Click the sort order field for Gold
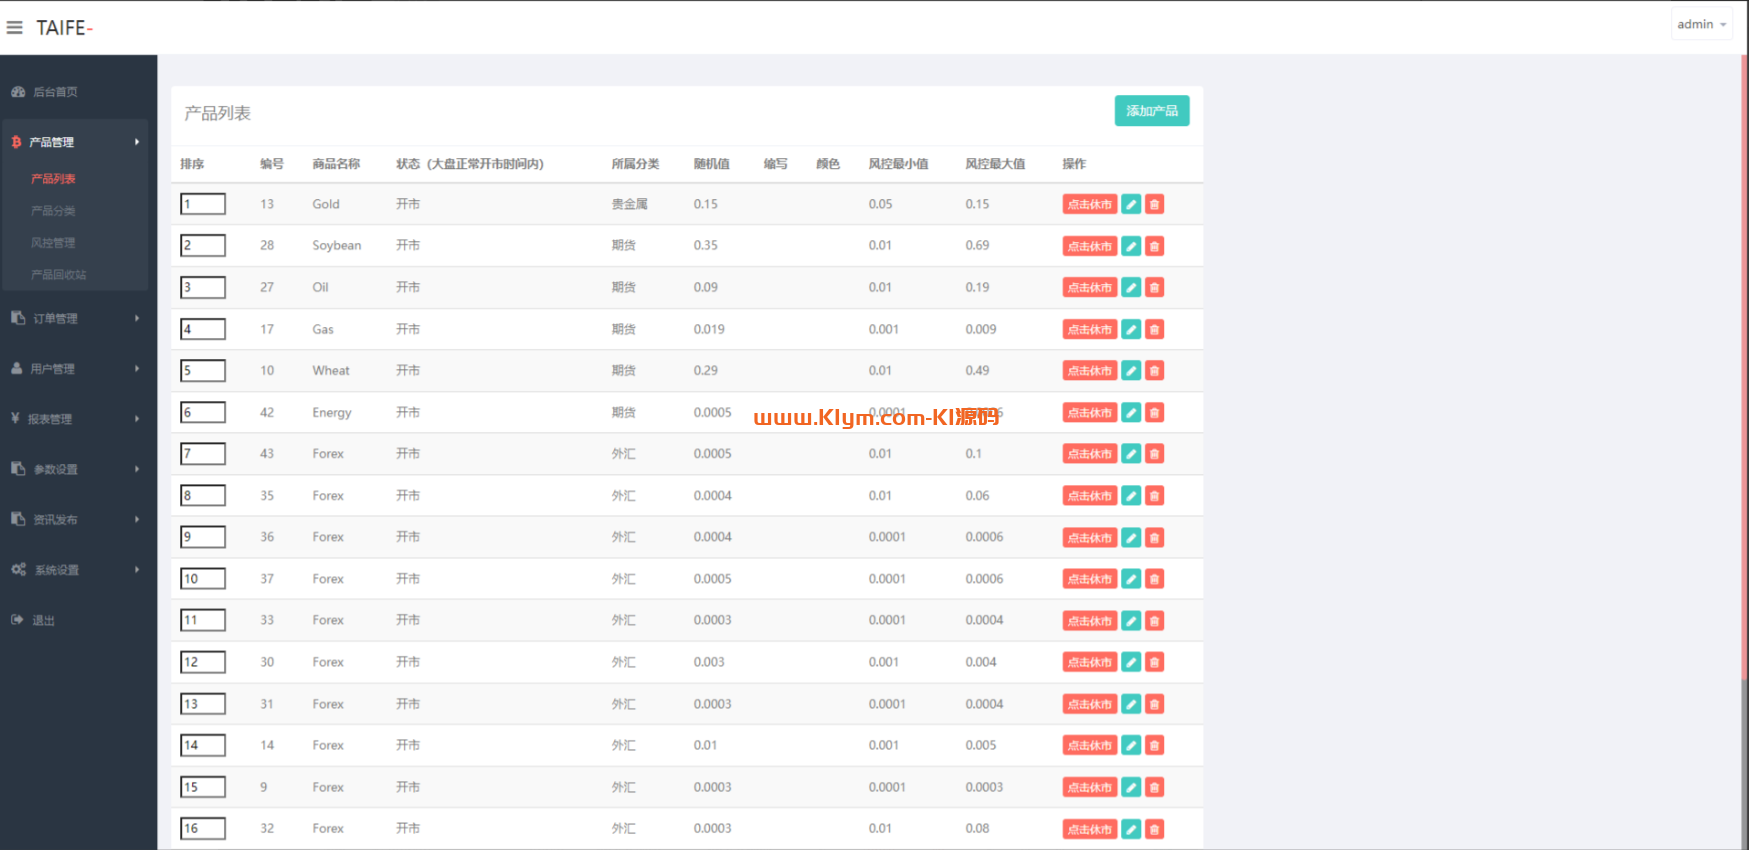Screen dimensions: 1749x850 pos(203,205)
